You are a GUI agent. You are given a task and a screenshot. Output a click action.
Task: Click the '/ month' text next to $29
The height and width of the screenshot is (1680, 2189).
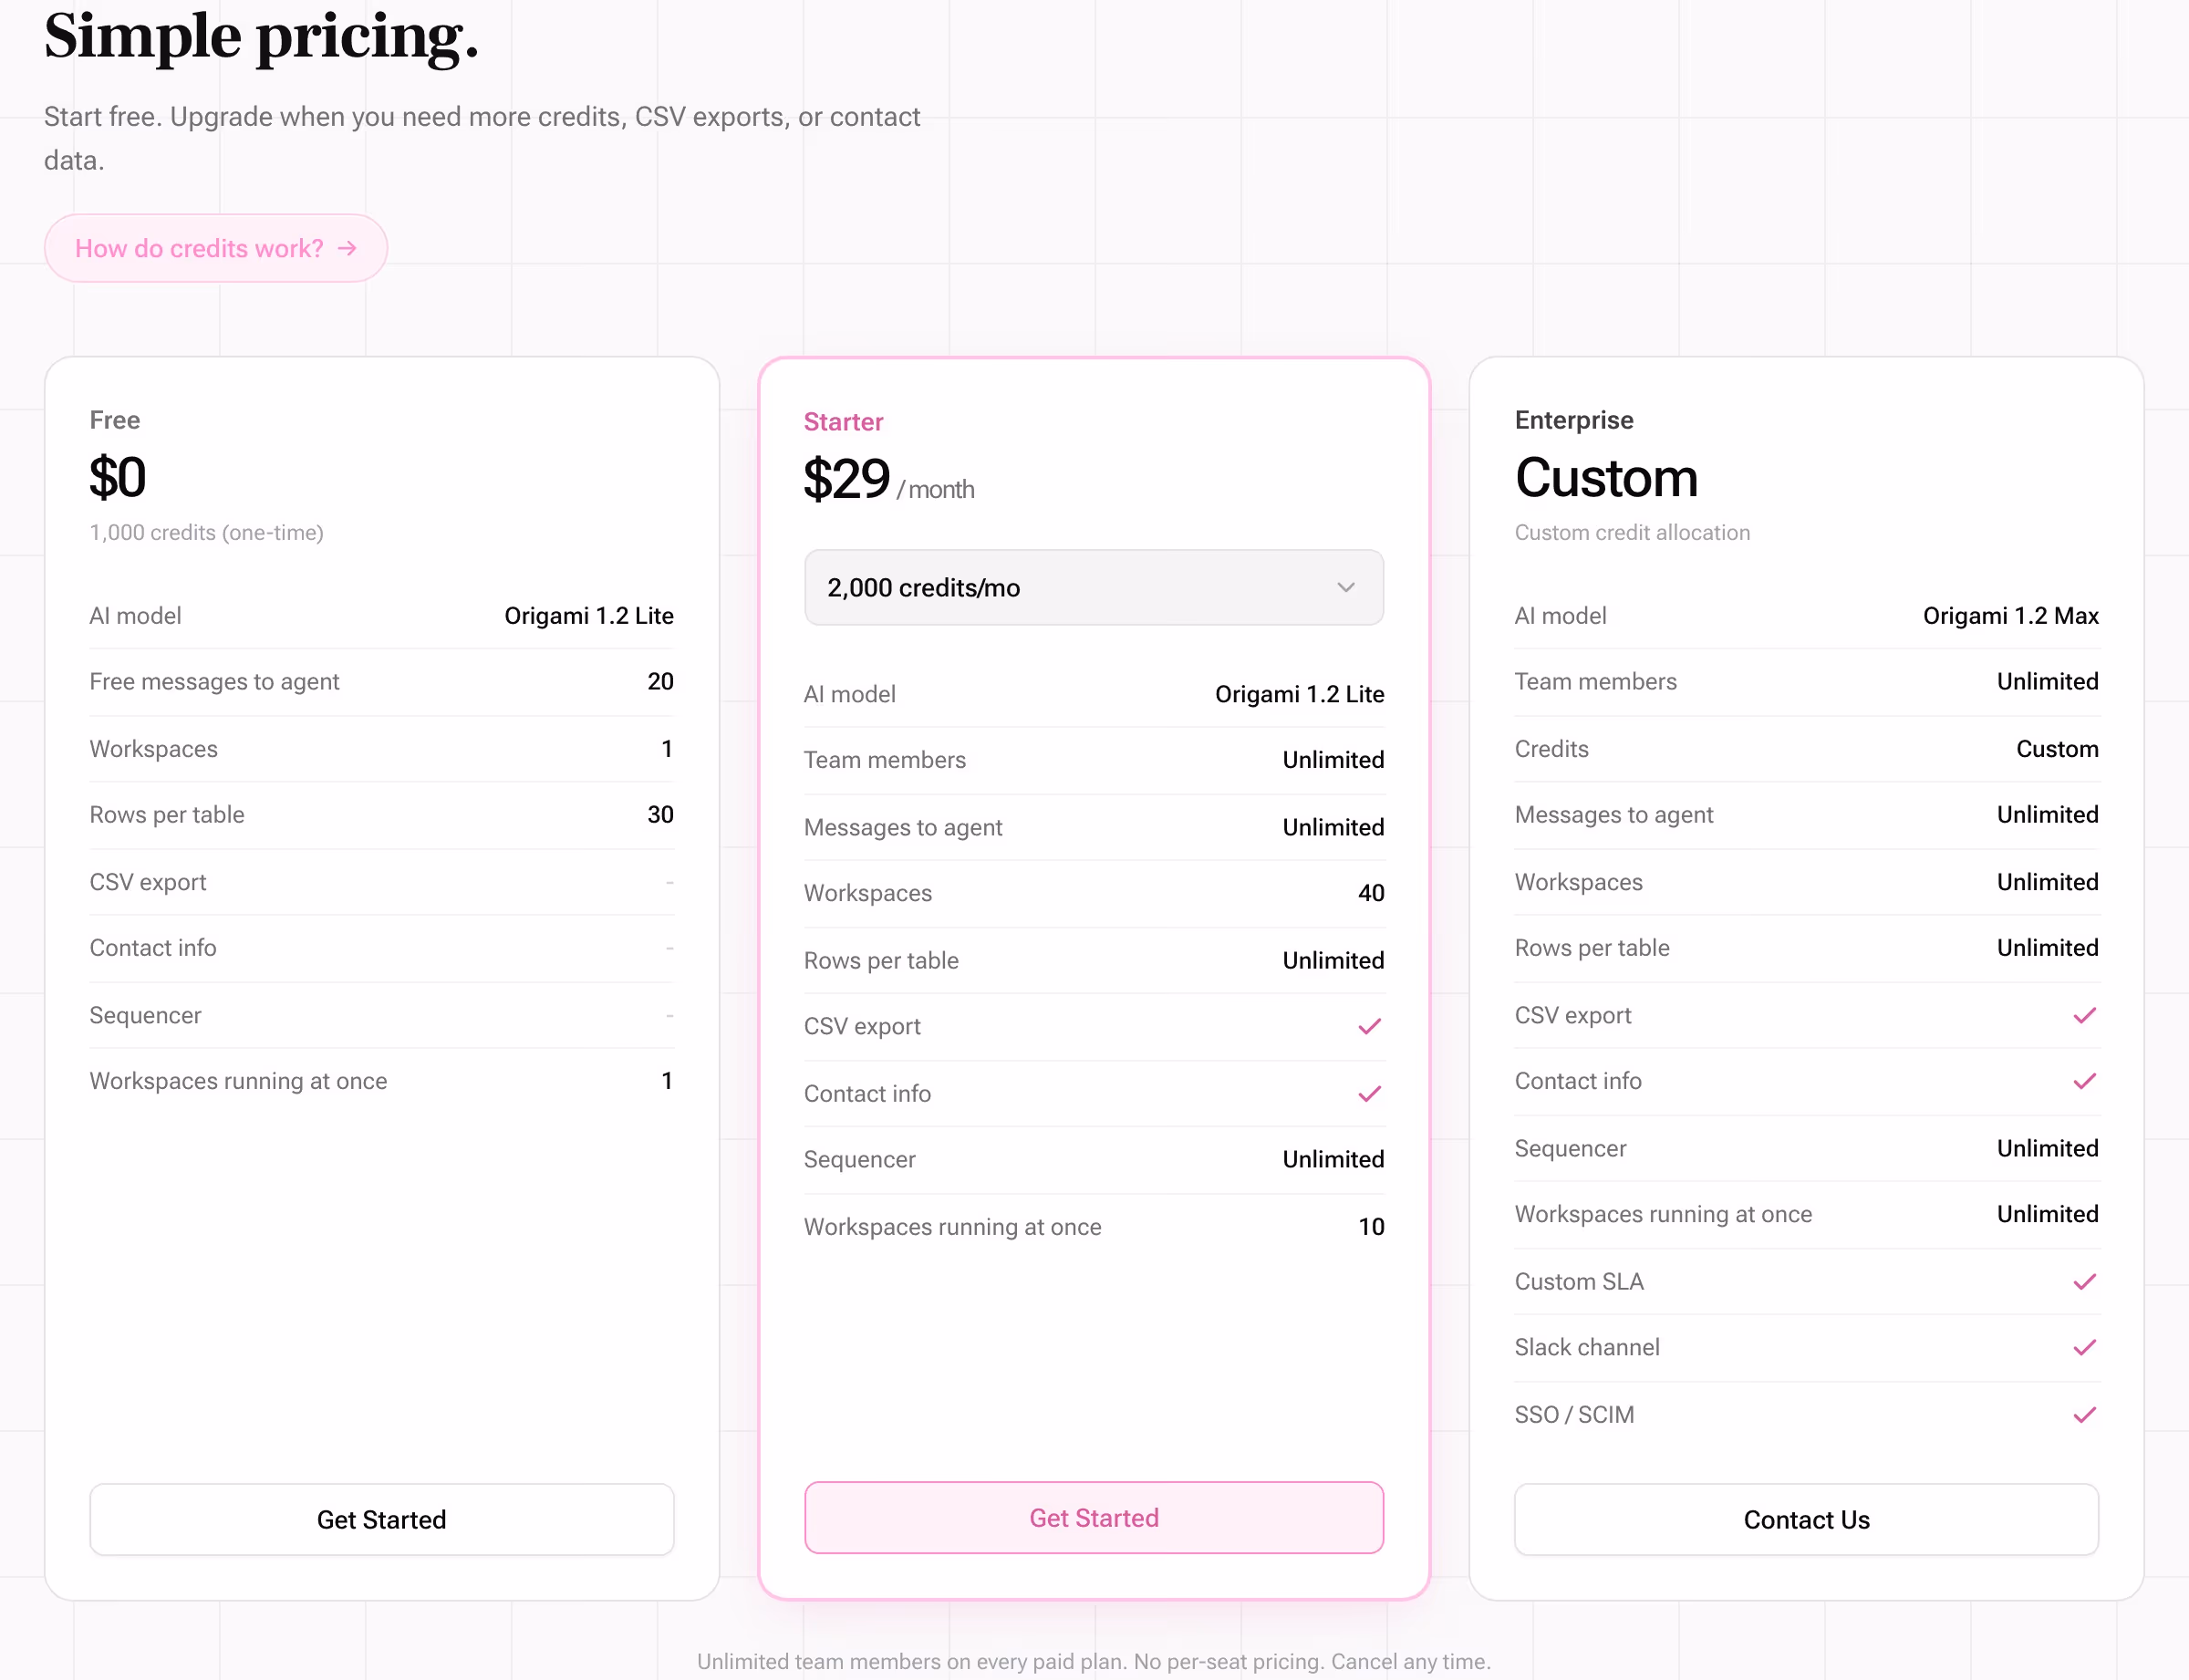coord(936,489)
